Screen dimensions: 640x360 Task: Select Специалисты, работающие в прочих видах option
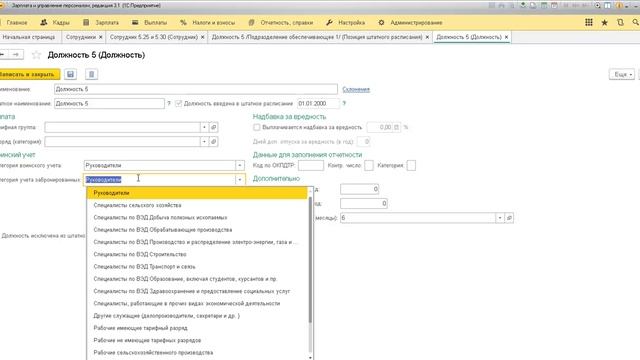(197, 303)
